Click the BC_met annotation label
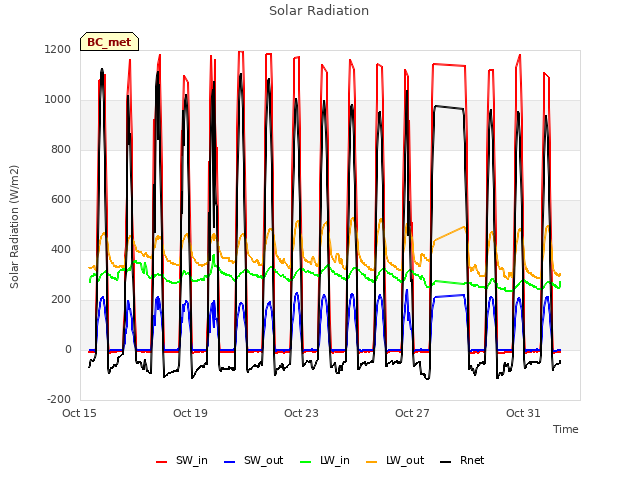The height and width of the screenshot is (480, 640). pos(109,42)
